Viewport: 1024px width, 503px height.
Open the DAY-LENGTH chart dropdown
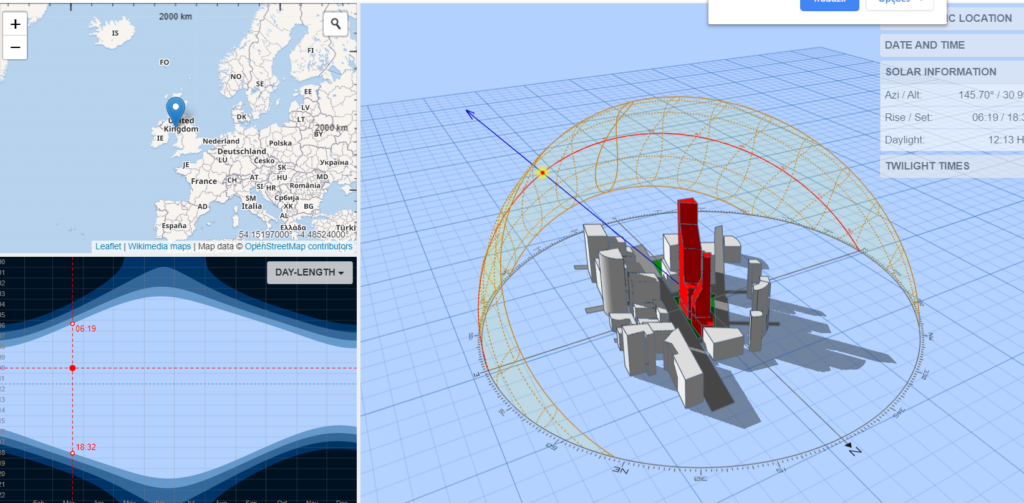(x=310, y=272)
